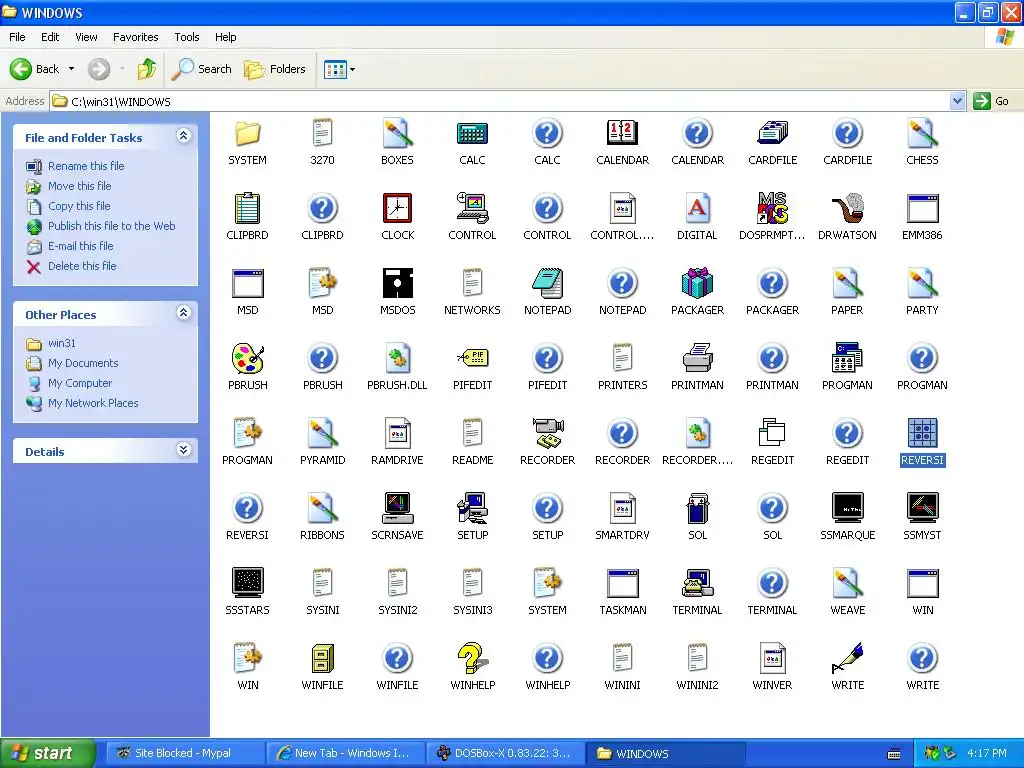This screenshot has height=768, width=1024.
Task: Open the Edit menu
Action: [50, 37]
